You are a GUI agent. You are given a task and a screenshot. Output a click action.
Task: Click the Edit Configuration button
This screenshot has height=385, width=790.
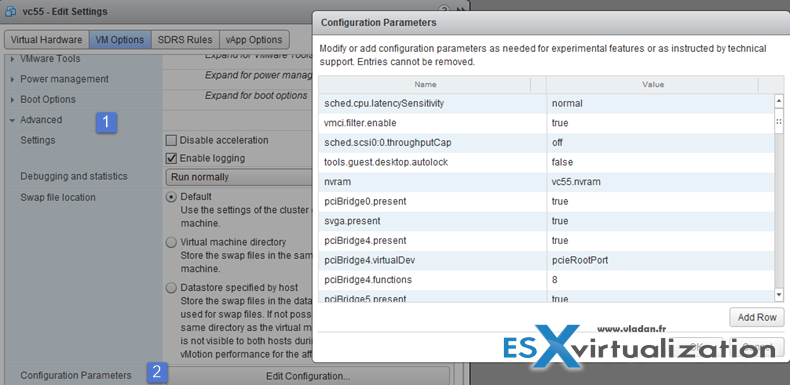pyautogui.click(x=308, y=376)
